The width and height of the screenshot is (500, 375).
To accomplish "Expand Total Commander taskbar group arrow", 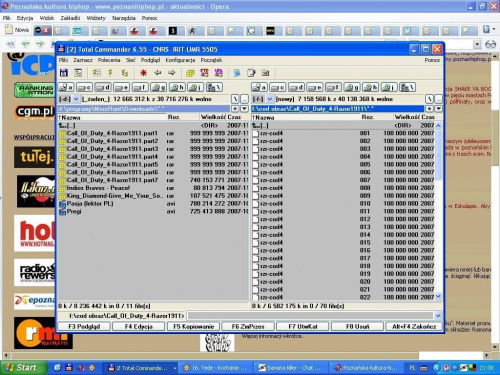I will (x=175, y=368).
